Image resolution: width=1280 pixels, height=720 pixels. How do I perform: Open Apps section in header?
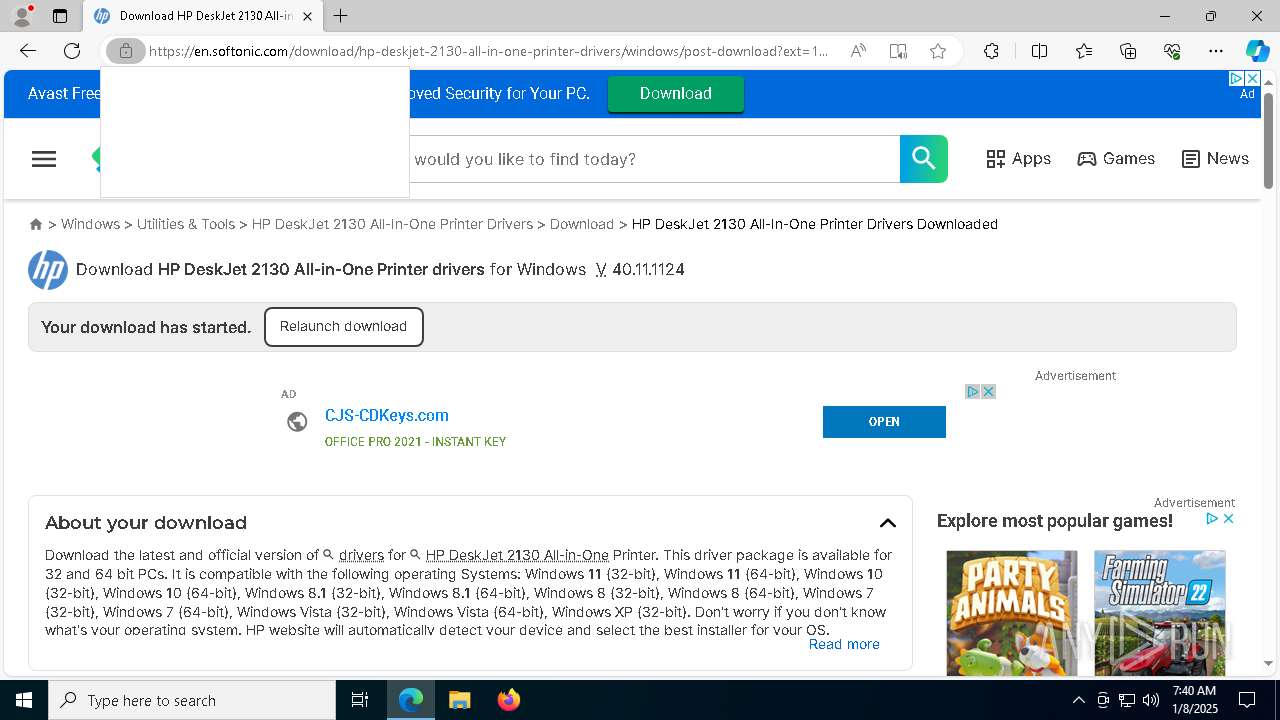1018,159
